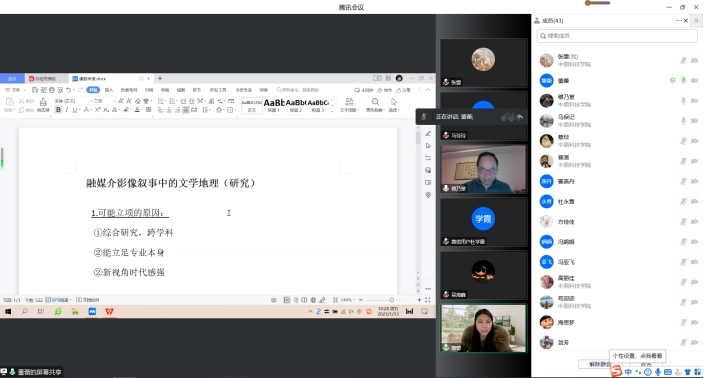Click the Underline U icon in WPS ribbon
This screenshot has width=704, height=378.
pyautogui.click(x=75, y=110)
